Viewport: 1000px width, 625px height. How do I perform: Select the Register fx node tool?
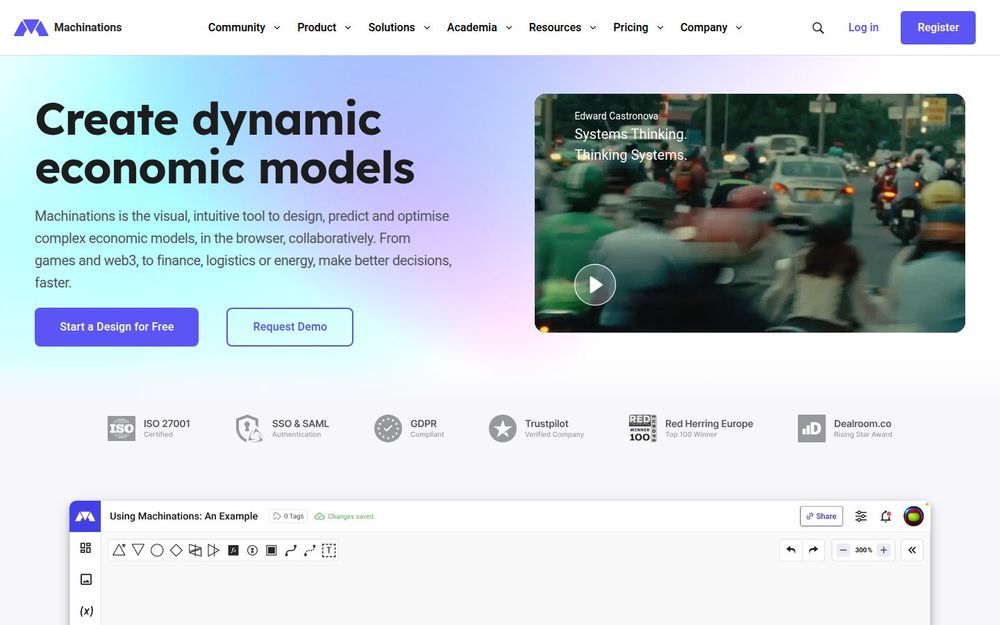[233, 550]
